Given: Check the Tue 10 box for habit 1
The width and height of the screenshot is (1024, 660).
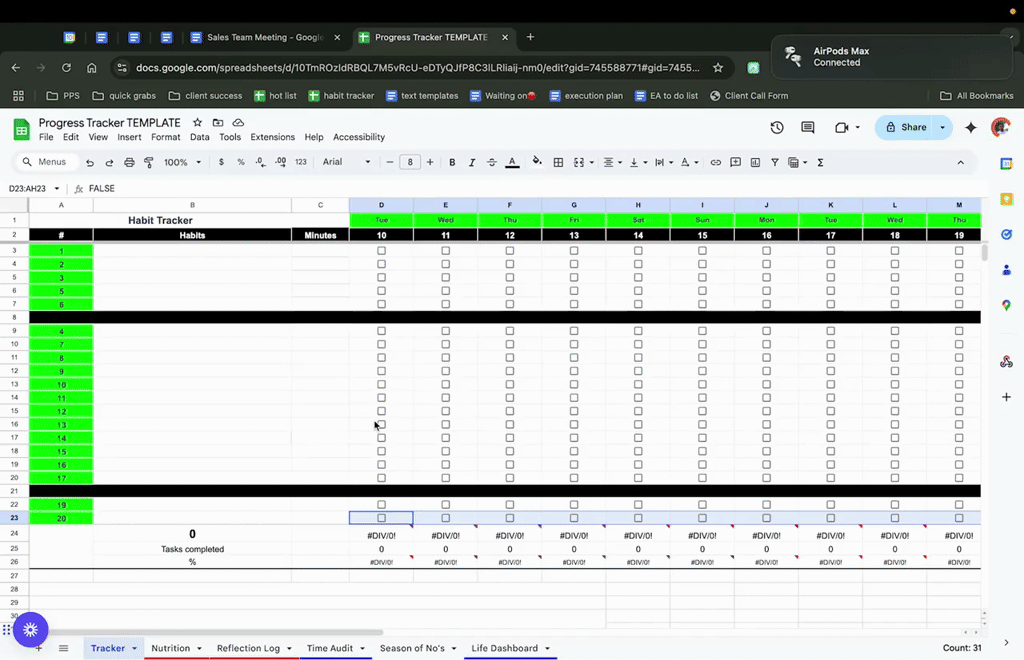Looking at the screenshot, I should 381,251.
